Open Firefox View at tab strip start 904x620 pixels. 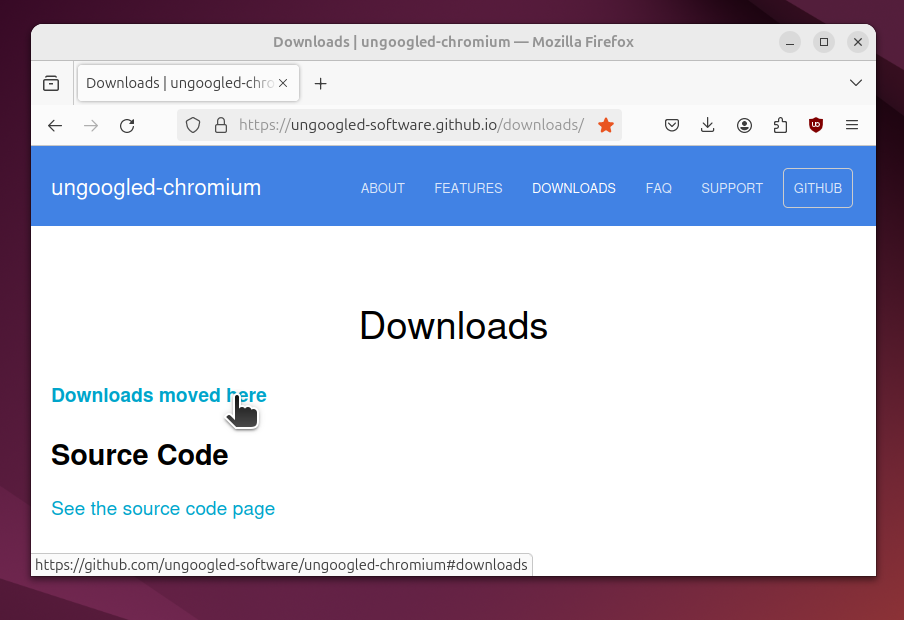[51, 83]
